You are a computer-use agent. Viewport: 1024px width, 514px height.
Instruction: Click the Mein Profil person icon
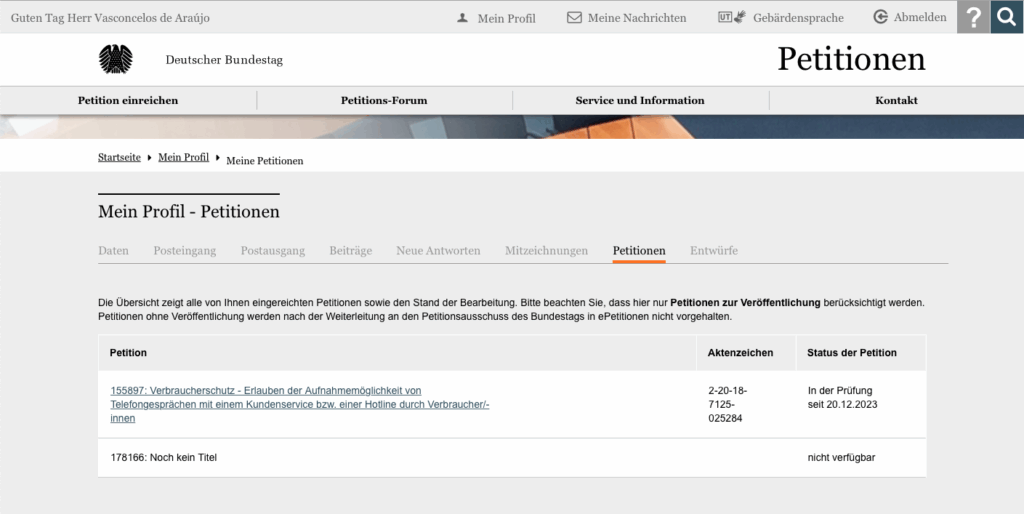[462, 18]
